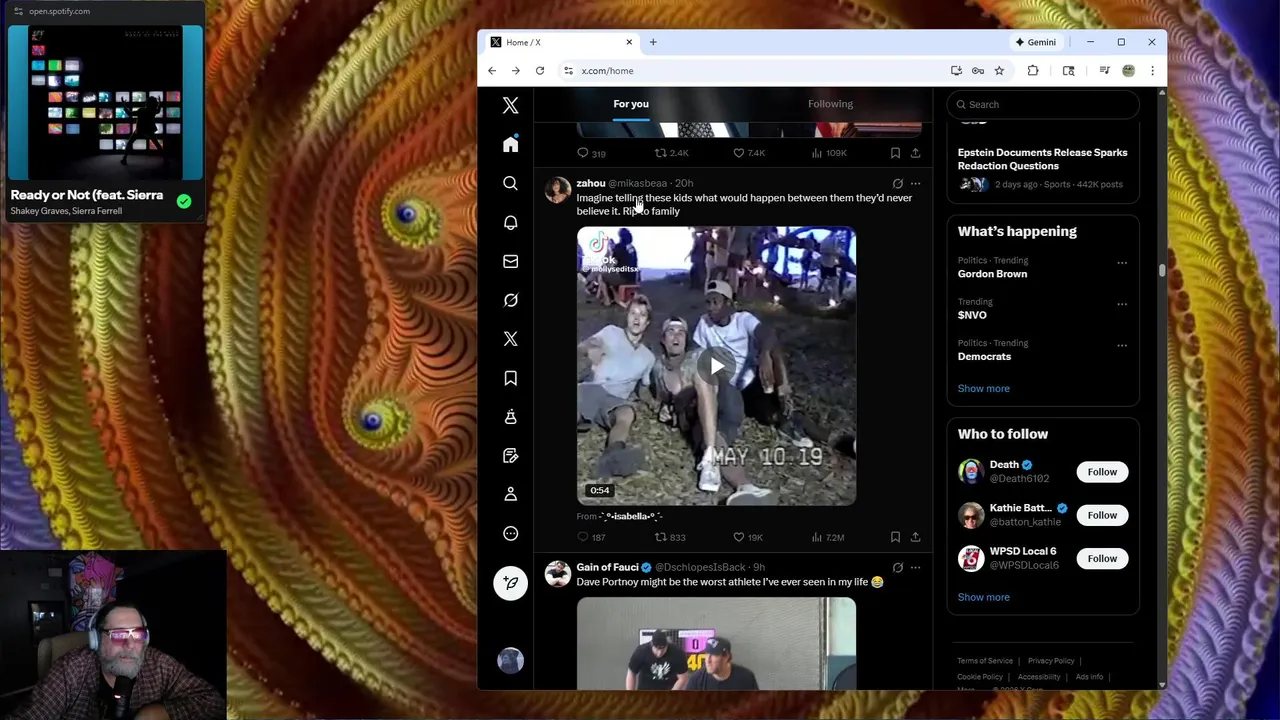
Task: Open Ads info footer dropdown
Action: [1089, 677]
